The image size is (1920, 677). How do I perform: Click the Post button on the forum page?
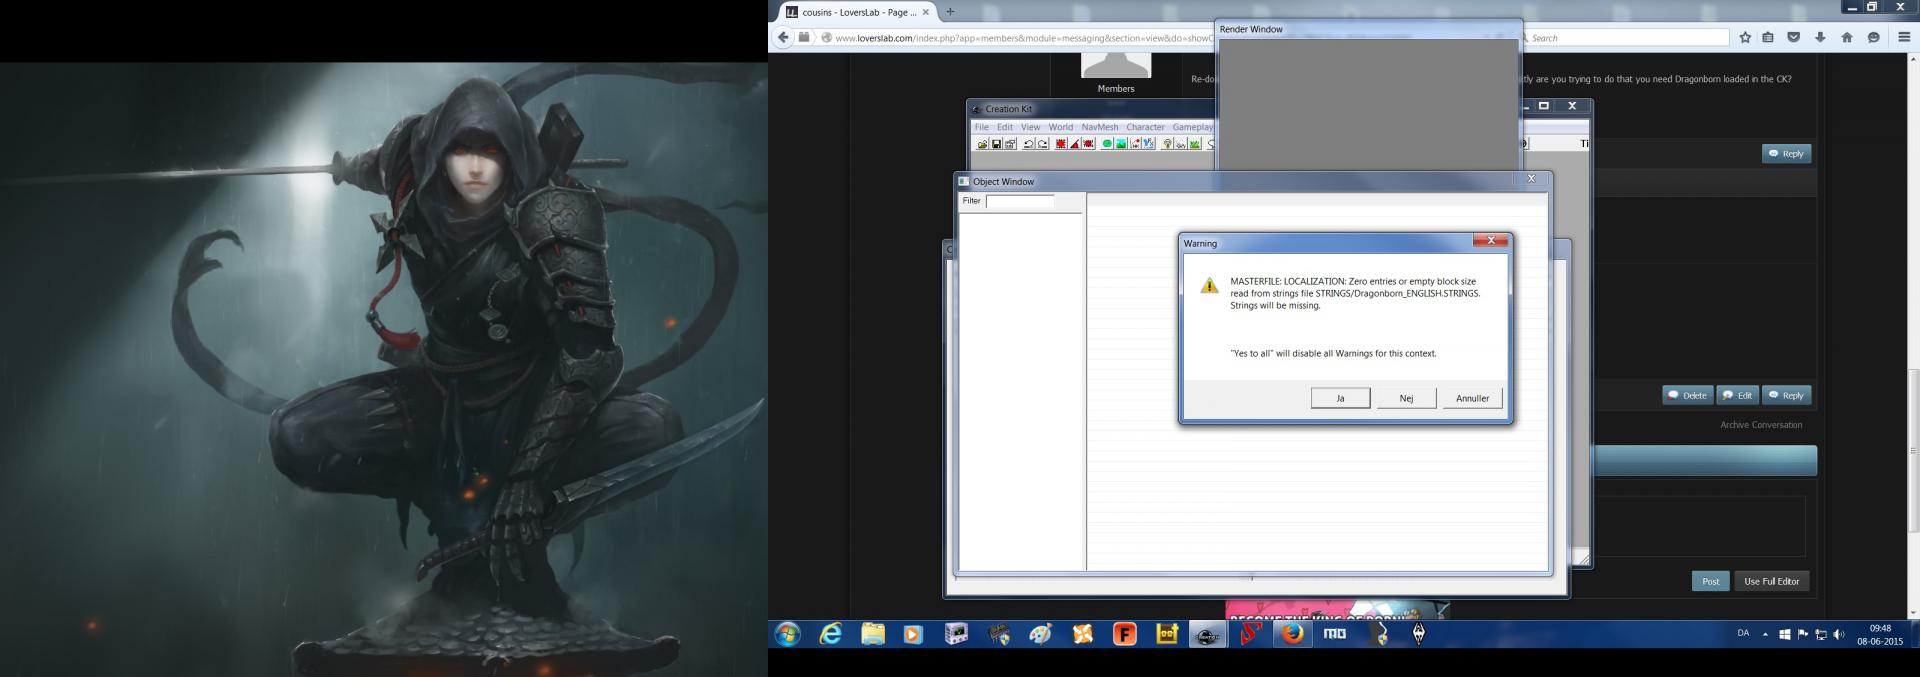pos(1711,581)
